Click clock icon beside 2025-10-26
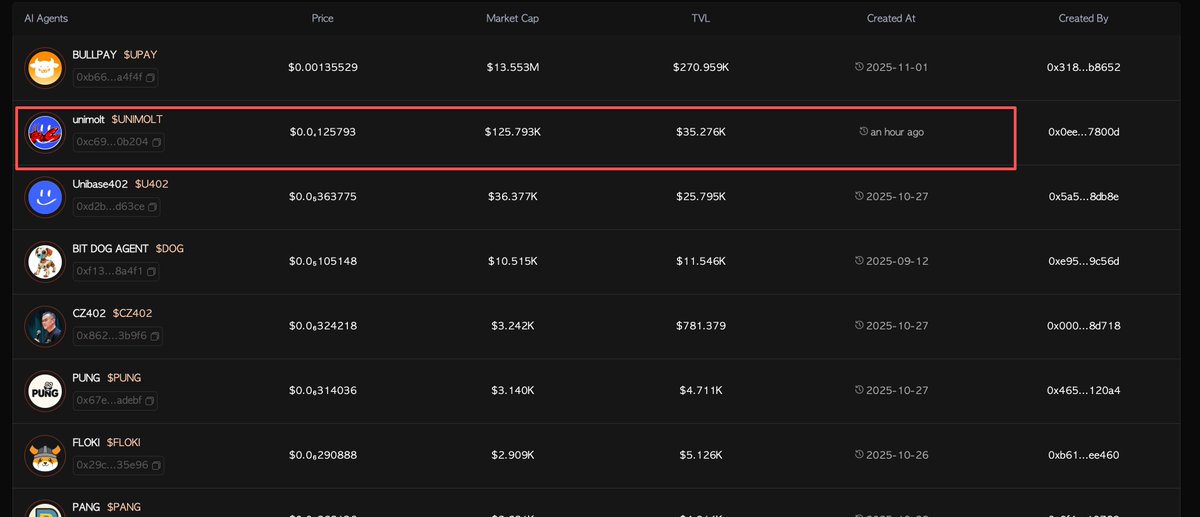 coord(859,455)
